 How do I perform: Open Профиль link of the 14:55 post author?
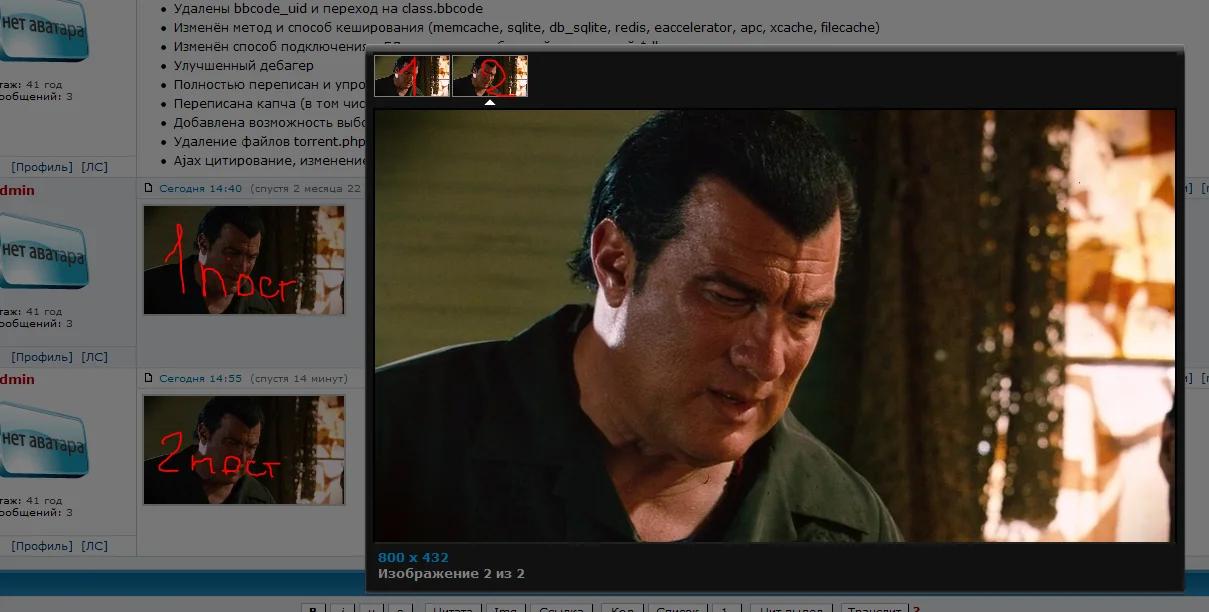42,546
